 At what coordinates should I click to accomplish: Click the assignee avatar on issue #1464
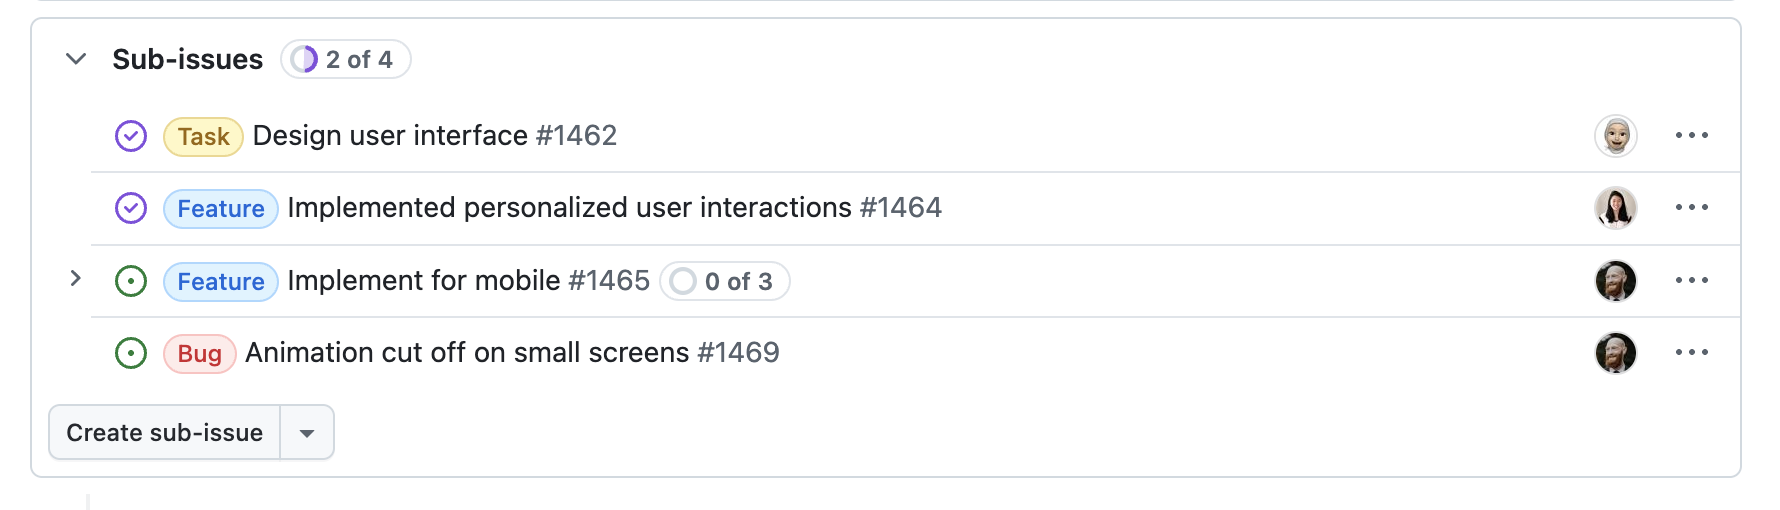1615,208
